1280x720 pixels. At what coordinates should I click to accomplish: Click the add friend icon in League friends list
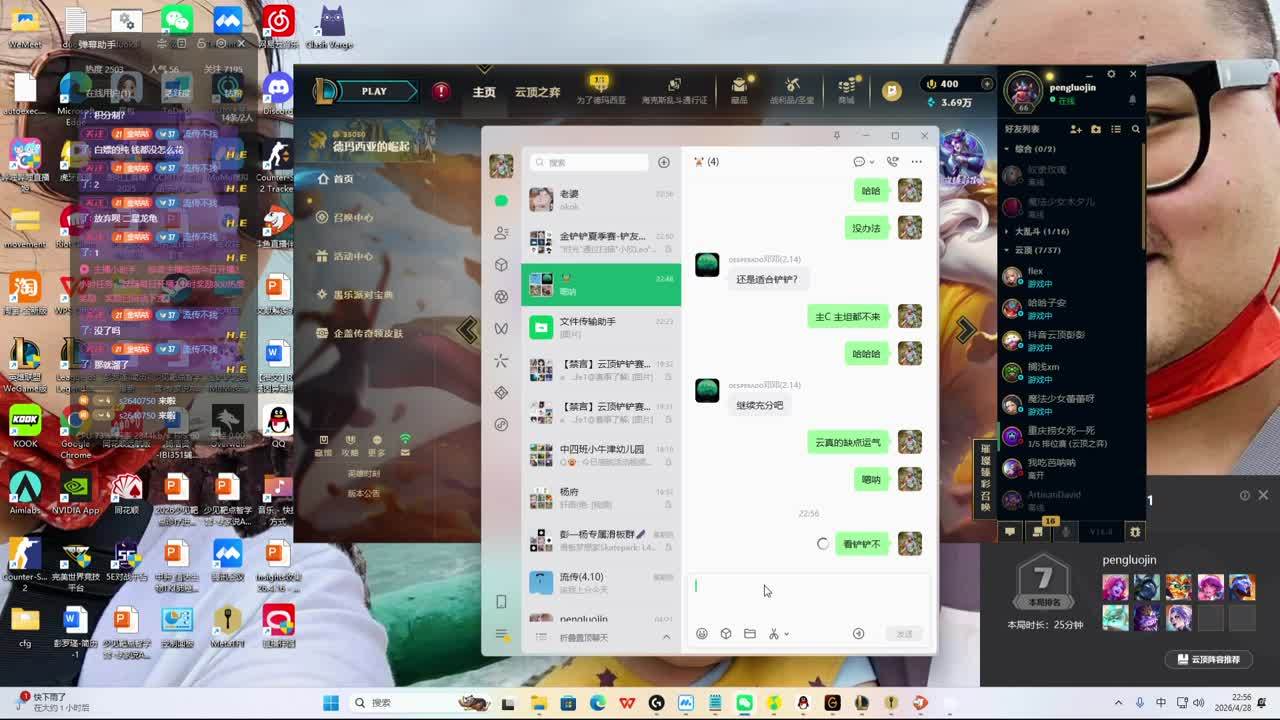click(1076, 129)
